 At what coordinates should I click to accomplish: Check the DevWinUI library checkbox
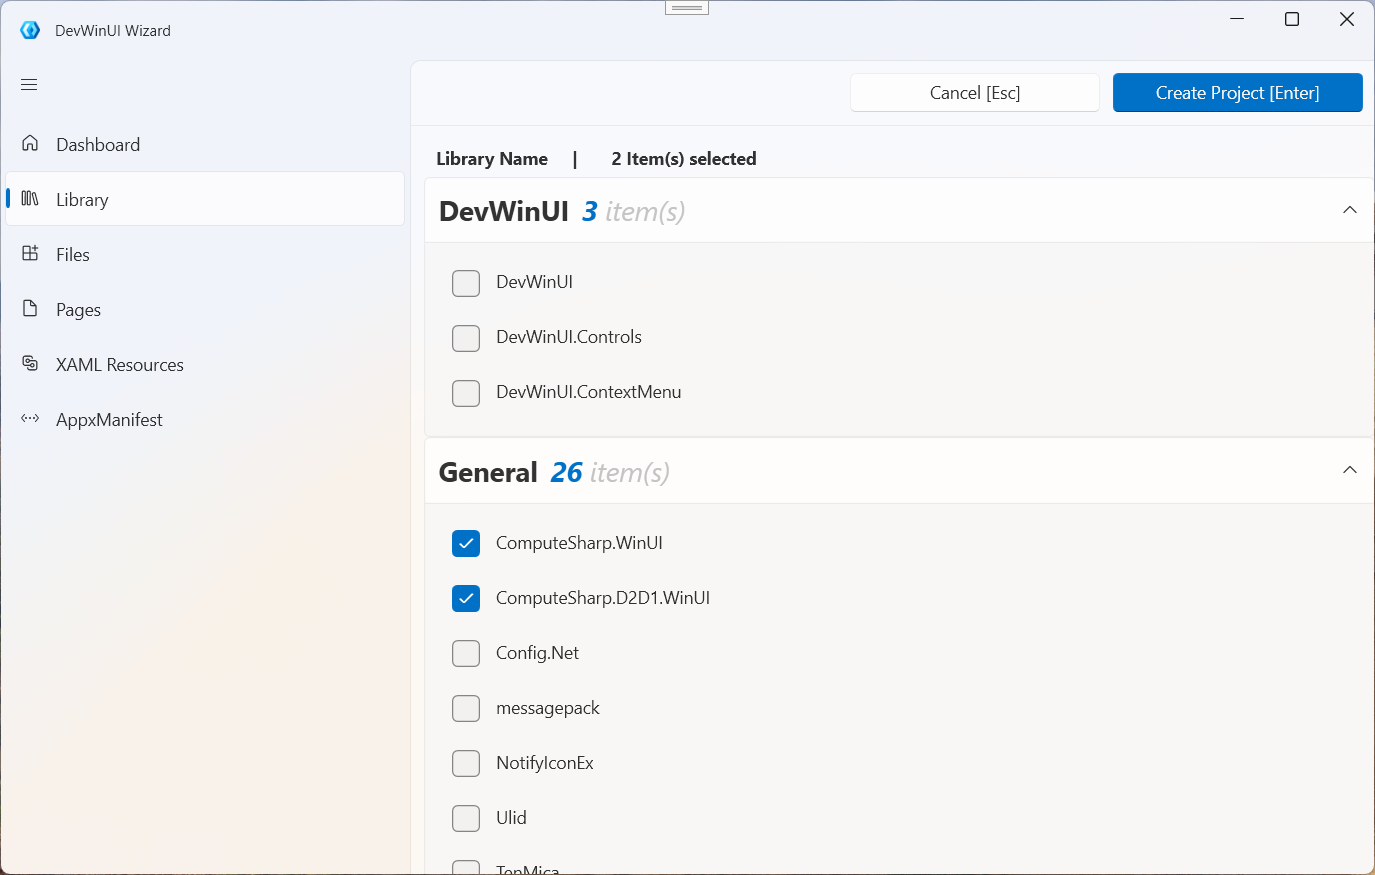coord(466,283)
